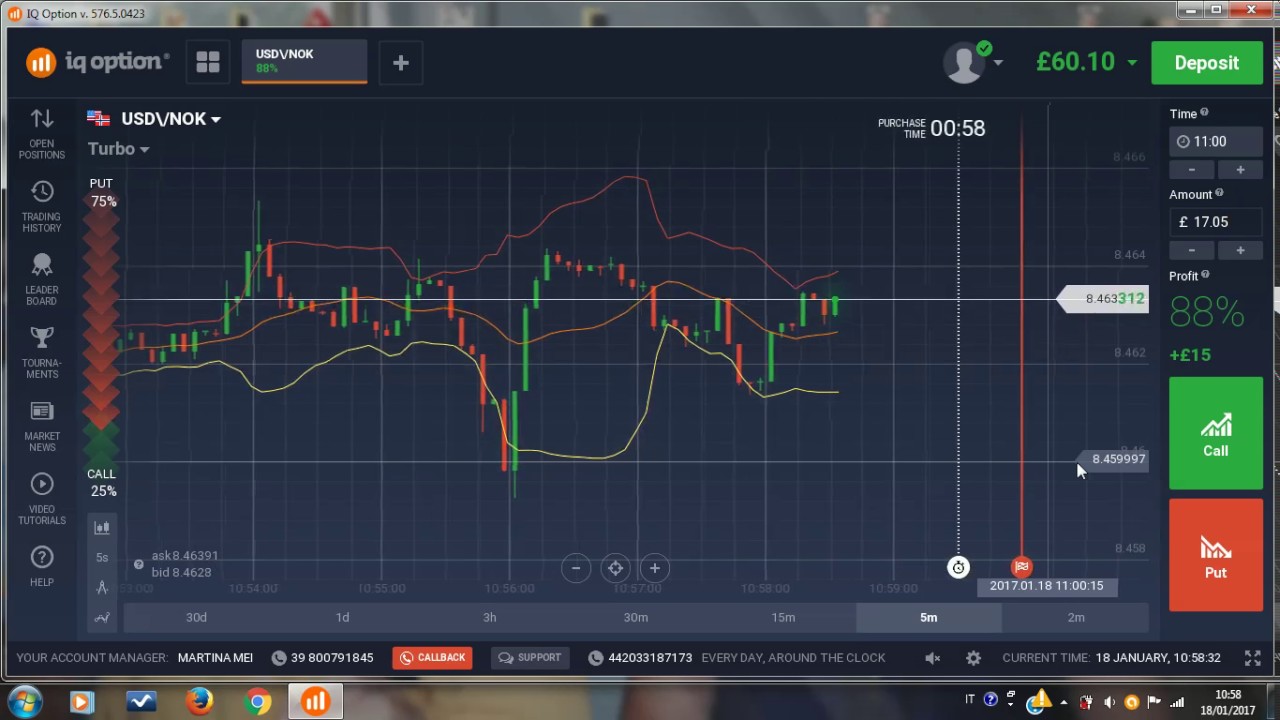This screenshot has width=1280, height=720.
Task: Increase trade amount with plus
Action: (1240, 250)
